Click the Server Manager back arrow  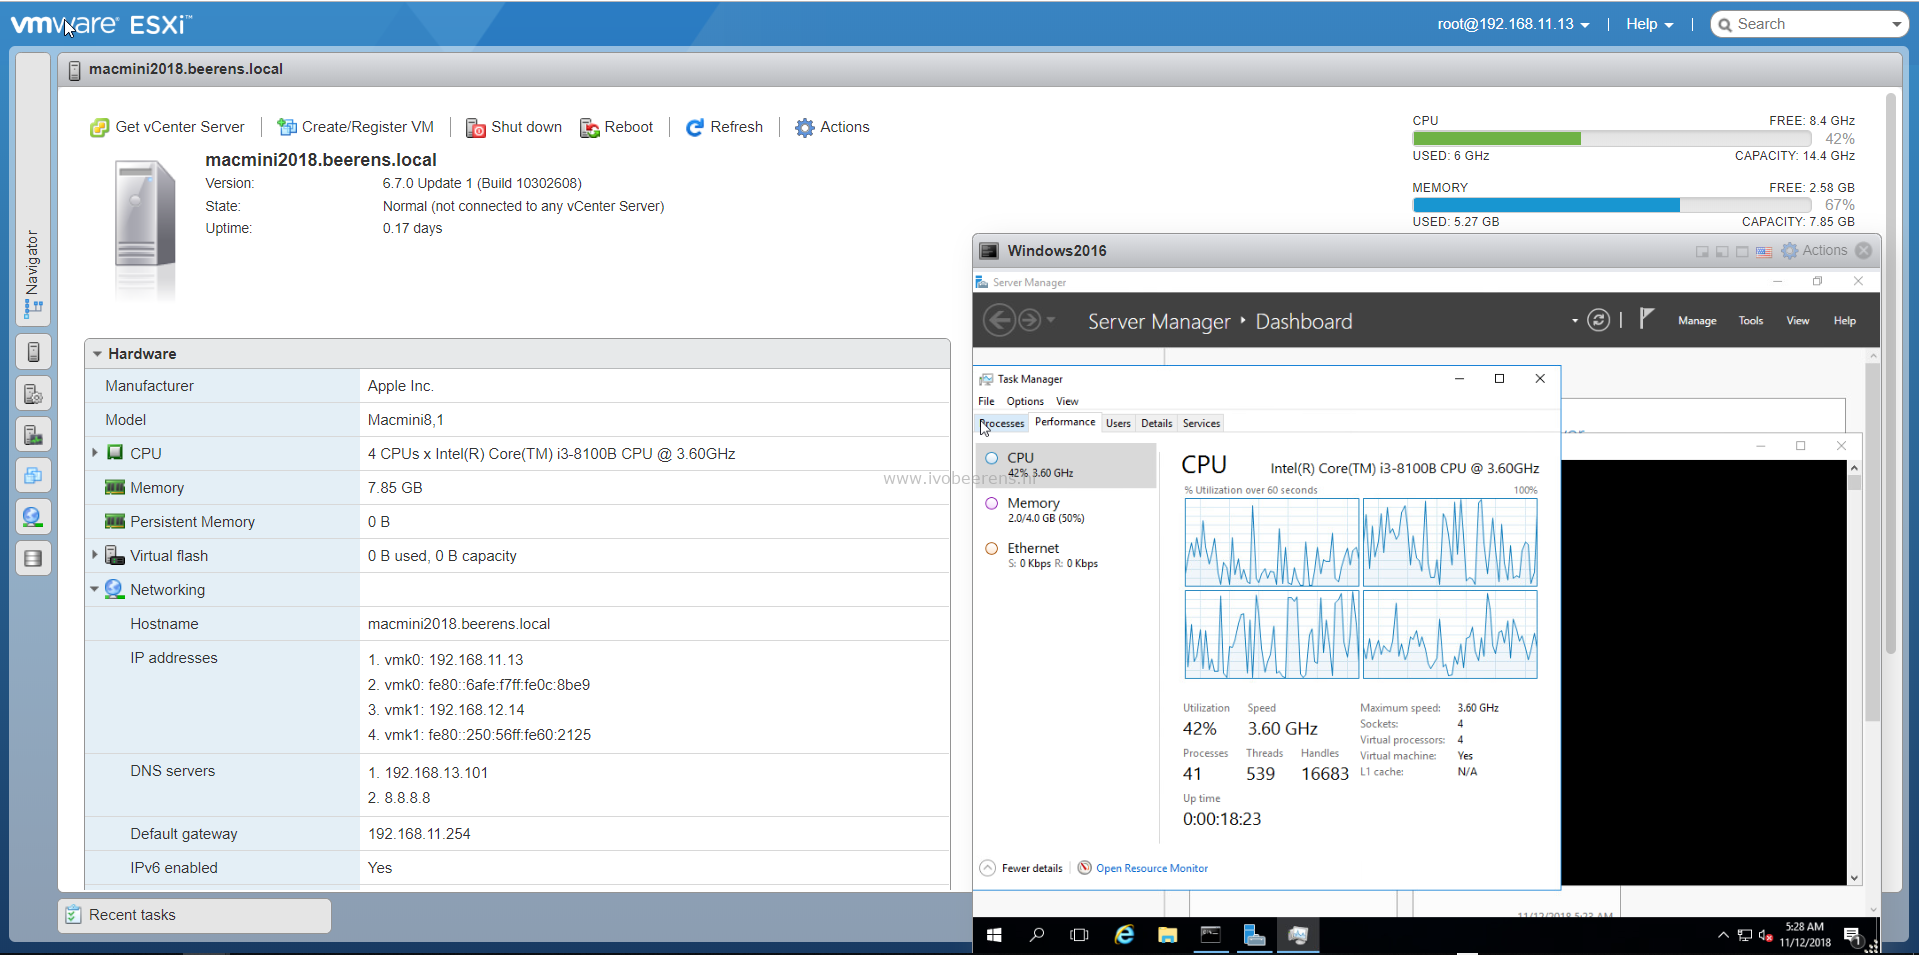point(999,320)
